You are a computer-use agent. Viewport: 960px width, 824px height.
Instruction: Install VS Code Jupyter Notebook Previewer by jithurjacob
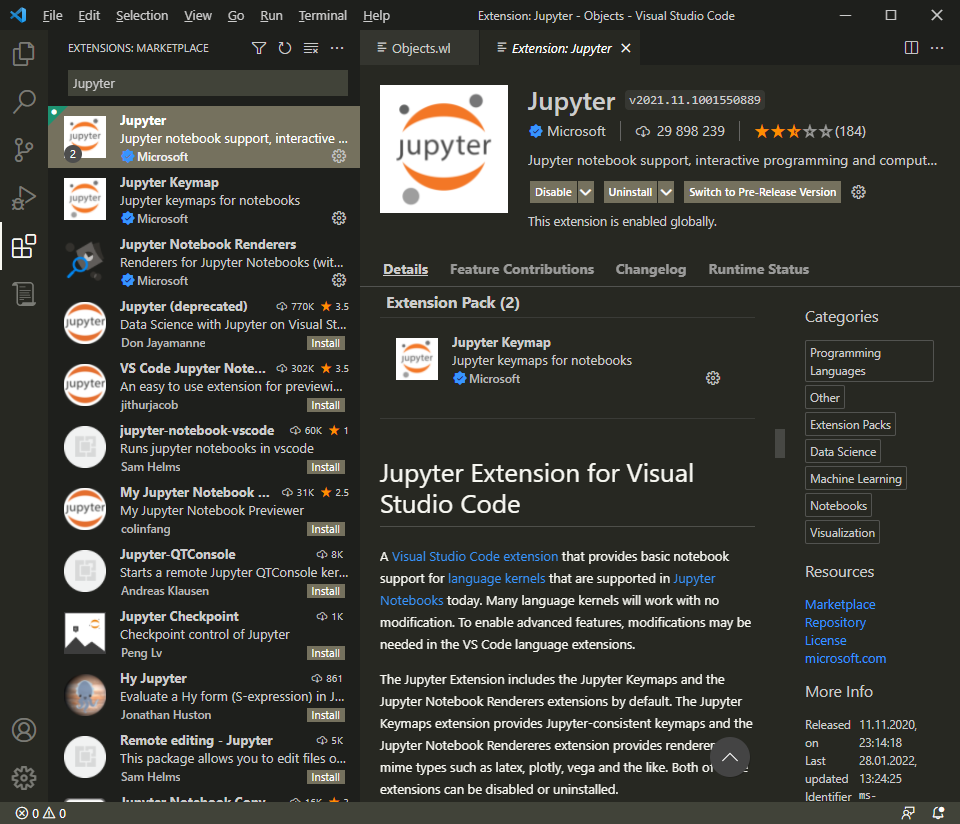coord(326,405)
